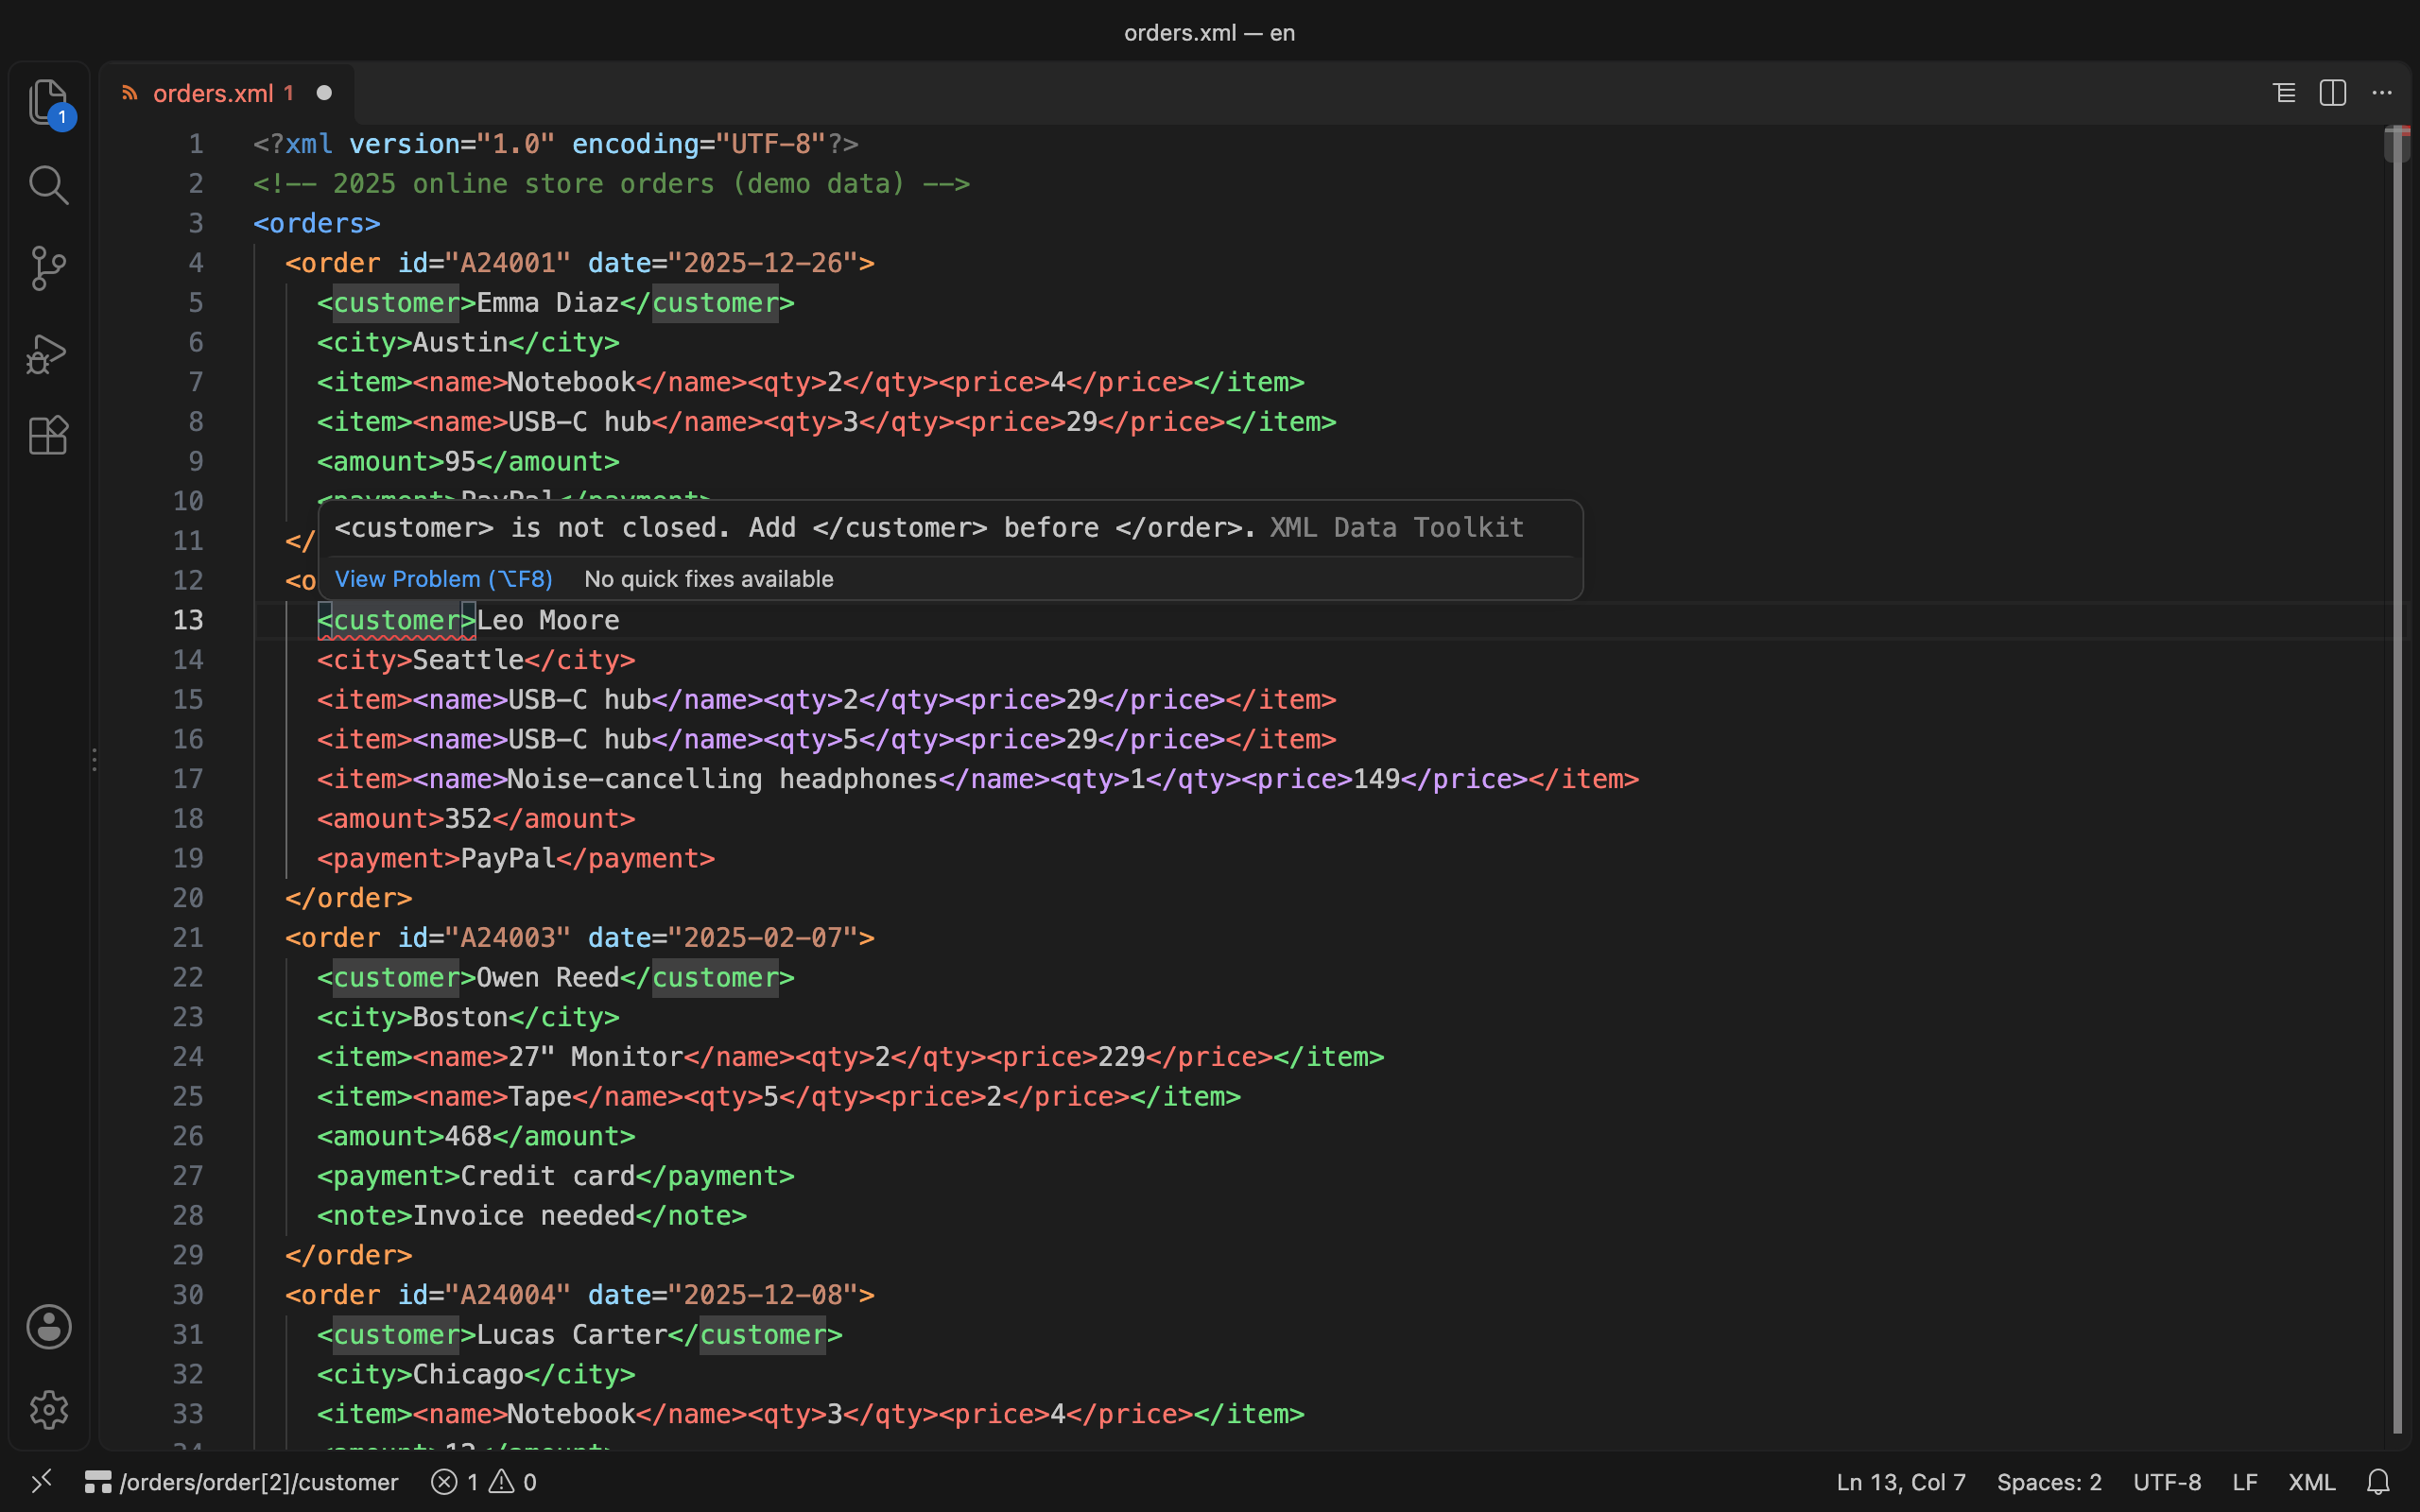Click the text Leo Moore
Image resolution: width=2420 pixels, height=1512 pixels.
pos(548,620)
